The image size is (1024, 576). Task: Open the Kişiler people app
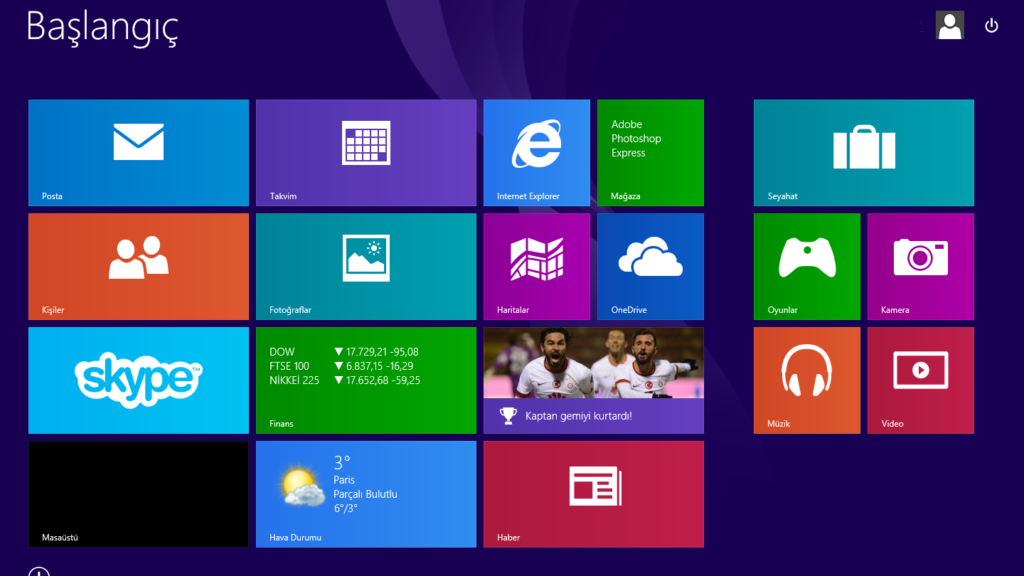click(138, 266)
